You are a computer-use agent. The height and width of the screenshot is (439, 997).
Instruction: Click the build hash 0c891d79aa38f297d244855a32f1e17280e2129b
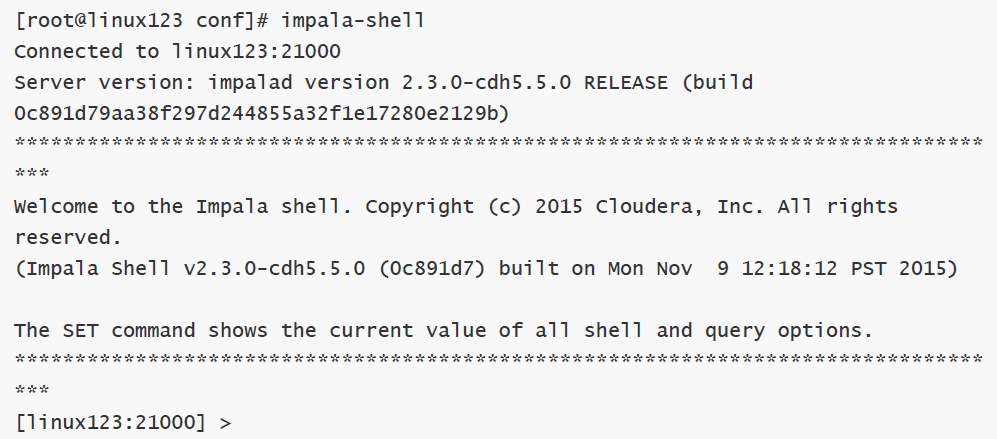click(x=256, y=114)
